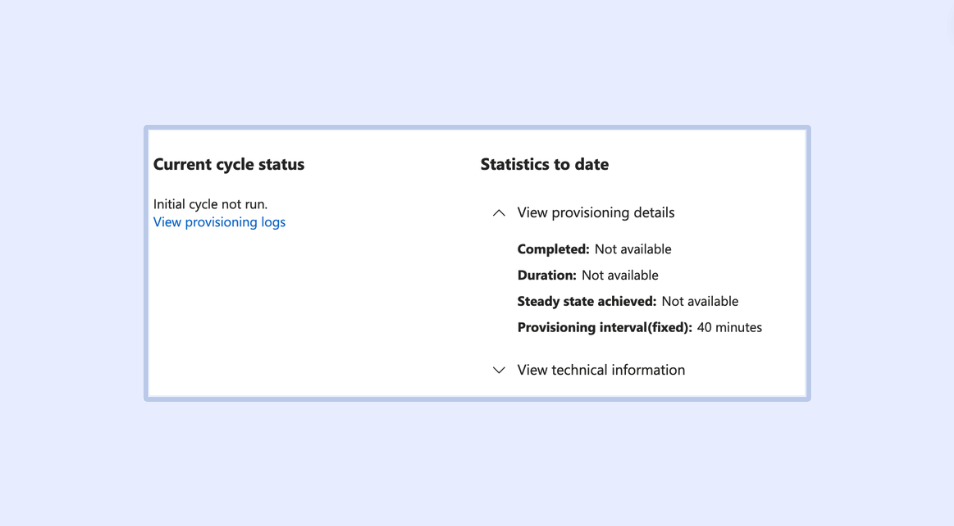
Task: Collapse the View provisioning details chevron
Action: click(499, 213)
